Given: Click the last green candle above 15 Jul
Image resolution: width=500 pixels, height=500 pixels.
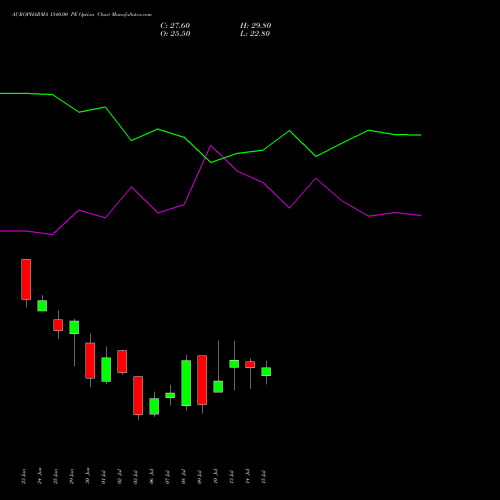Looking at the screenshot, I should click(x=266, y=372).
